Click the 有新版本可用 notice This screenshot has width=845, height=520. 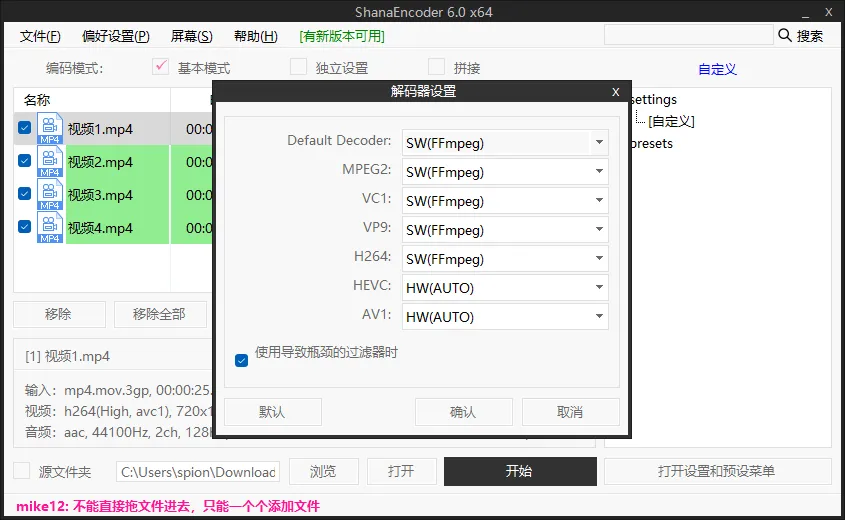[342, 36]
